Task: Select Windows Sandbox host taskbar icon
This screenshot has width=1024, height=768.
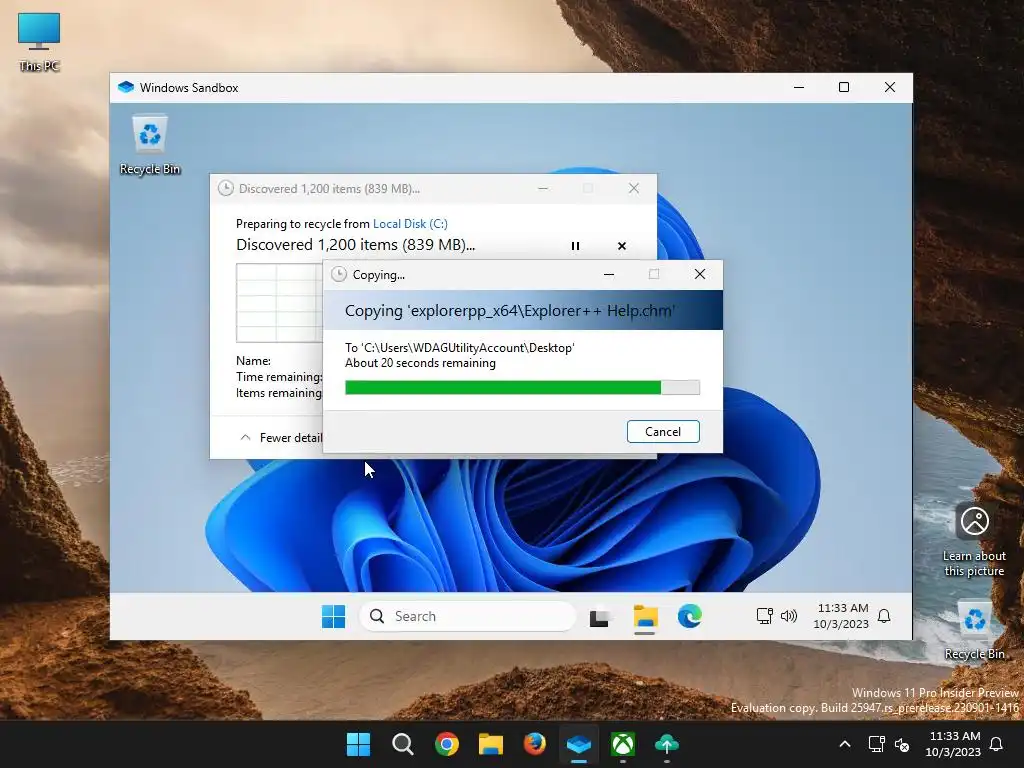Action: coord(579,744)
